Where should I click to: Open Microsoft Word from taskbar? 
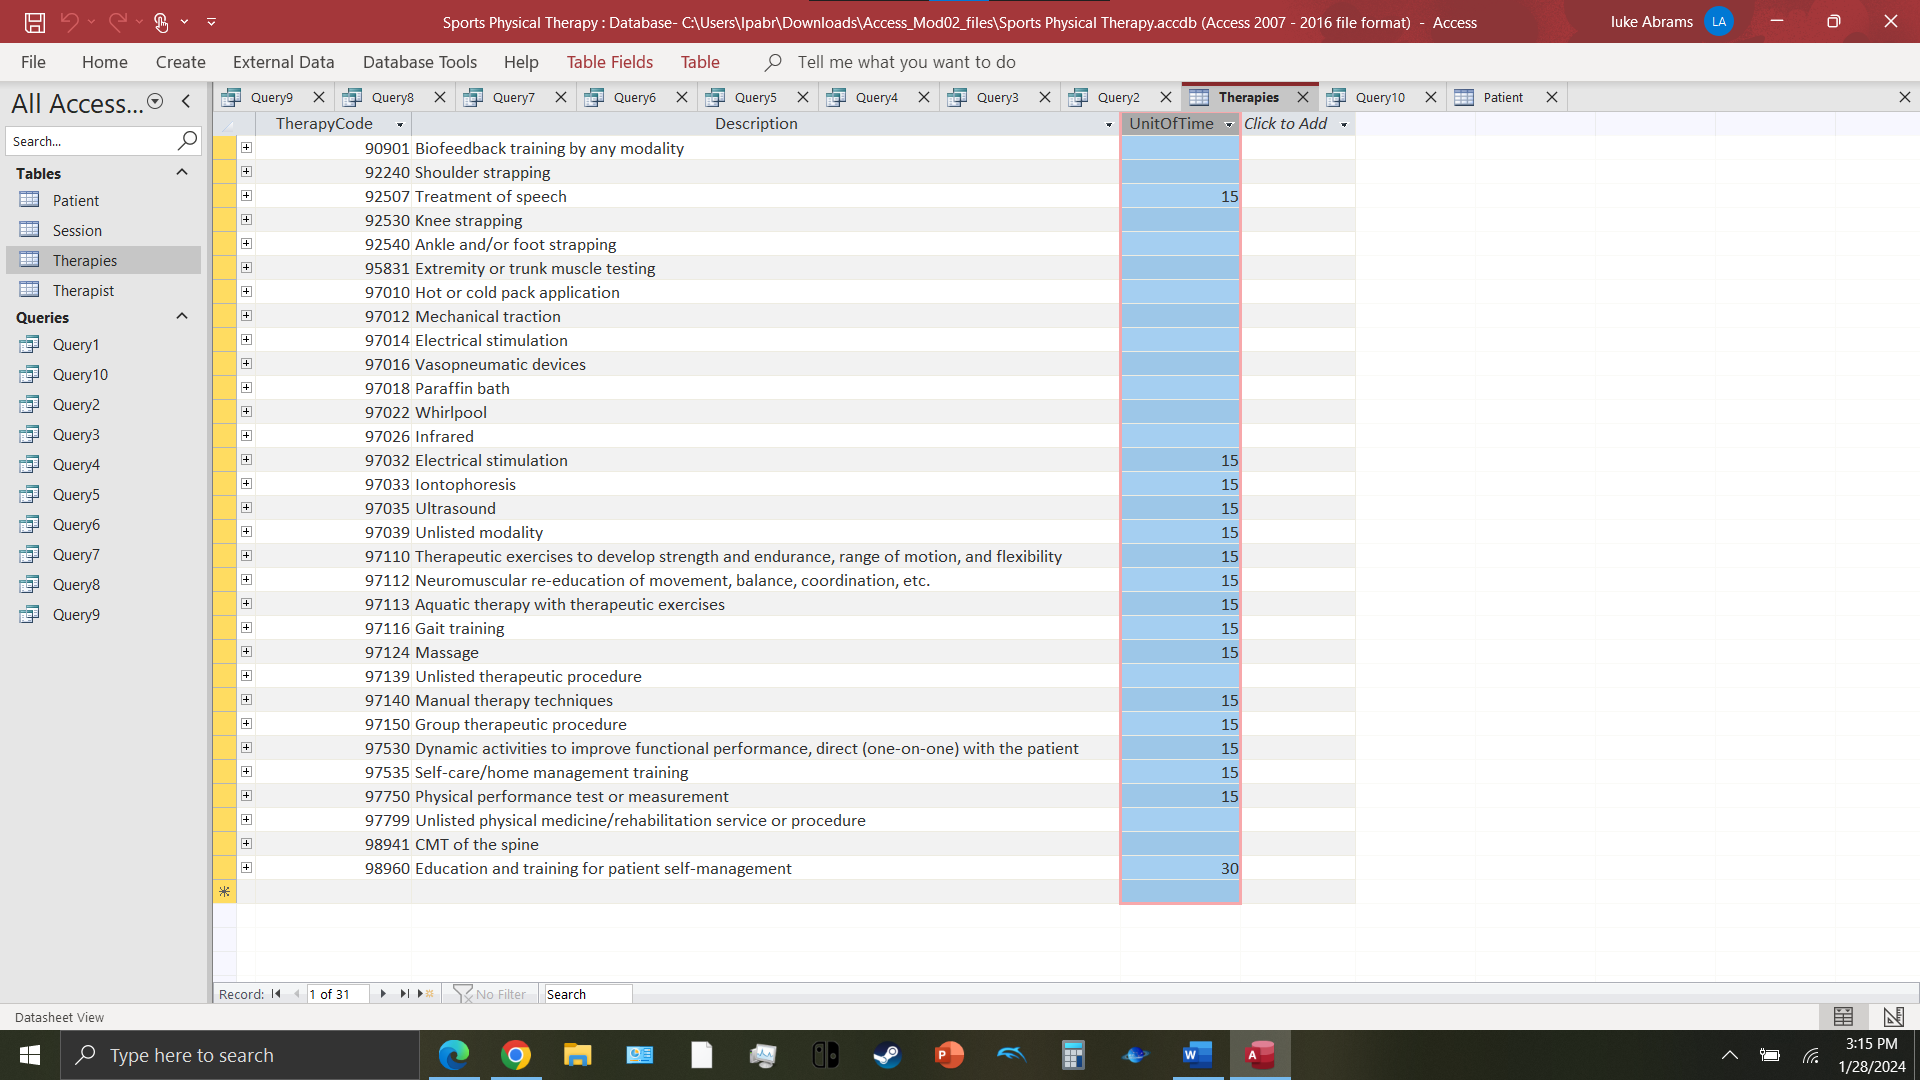[x=1197, y=1055]
